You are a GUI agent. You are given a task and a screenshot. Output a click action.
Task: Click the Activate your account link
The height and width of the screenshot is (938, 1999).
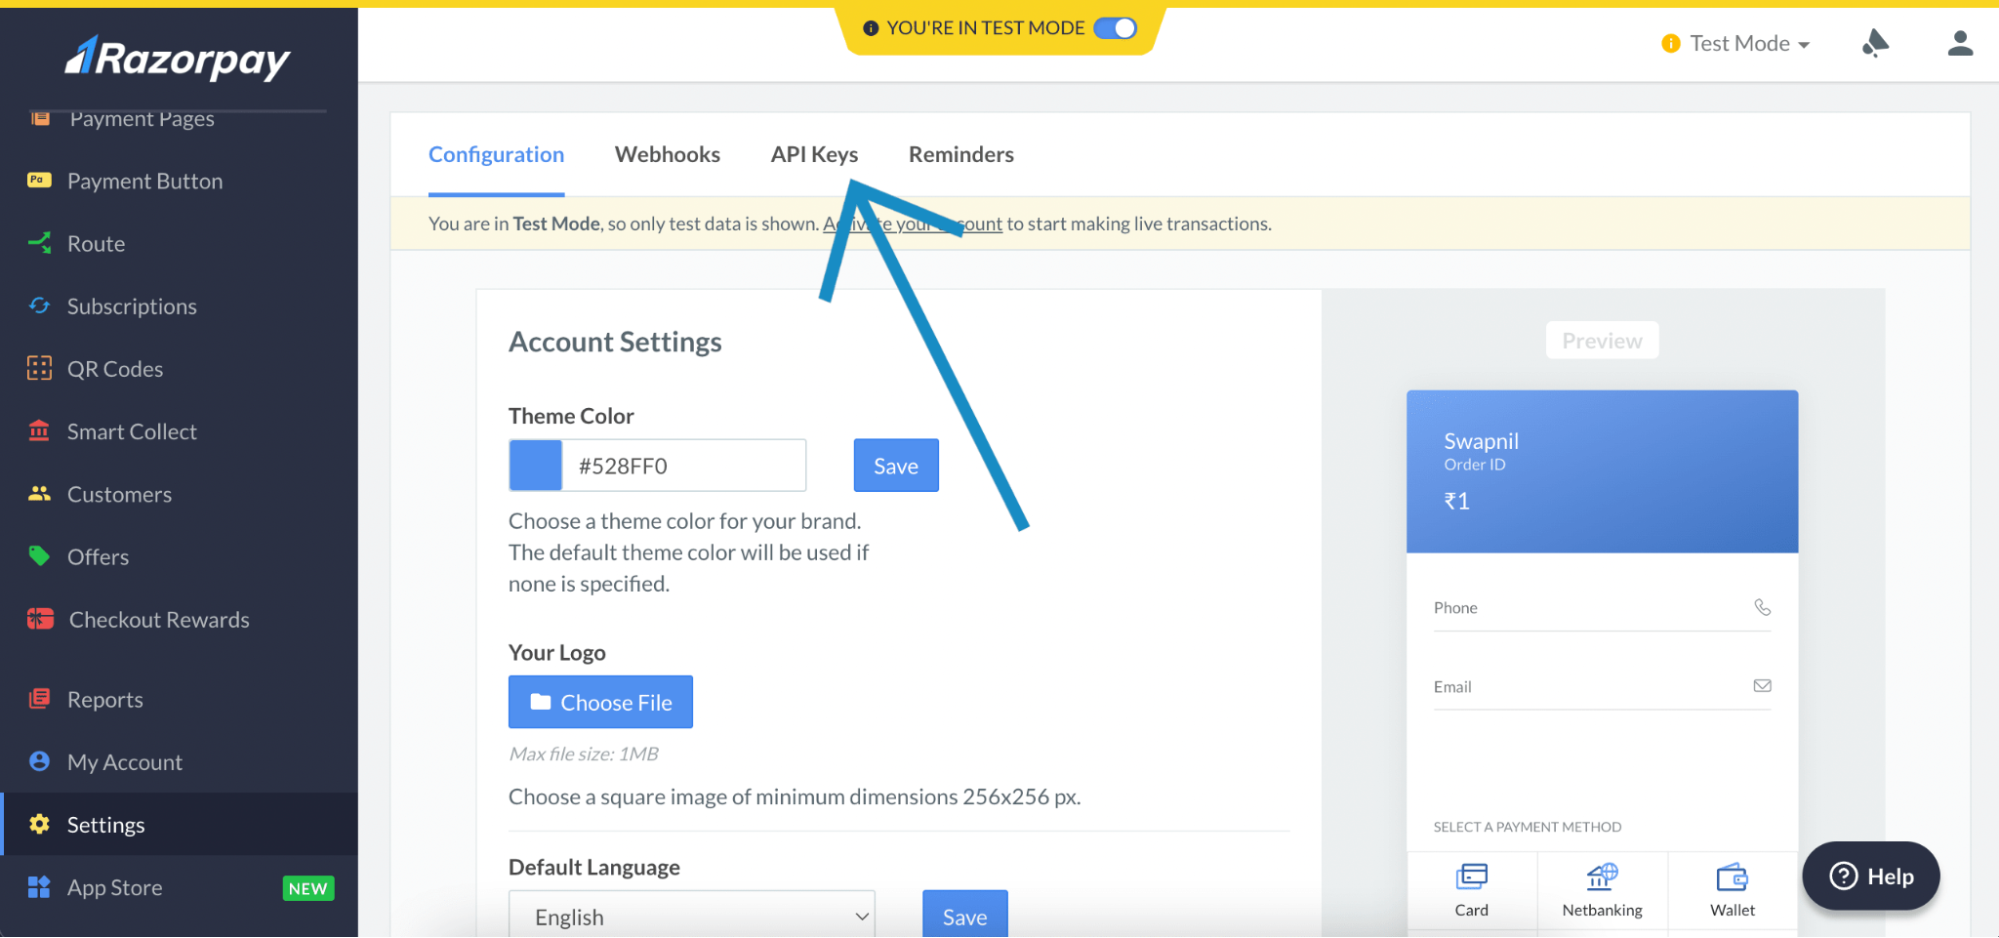coord(912,223)
